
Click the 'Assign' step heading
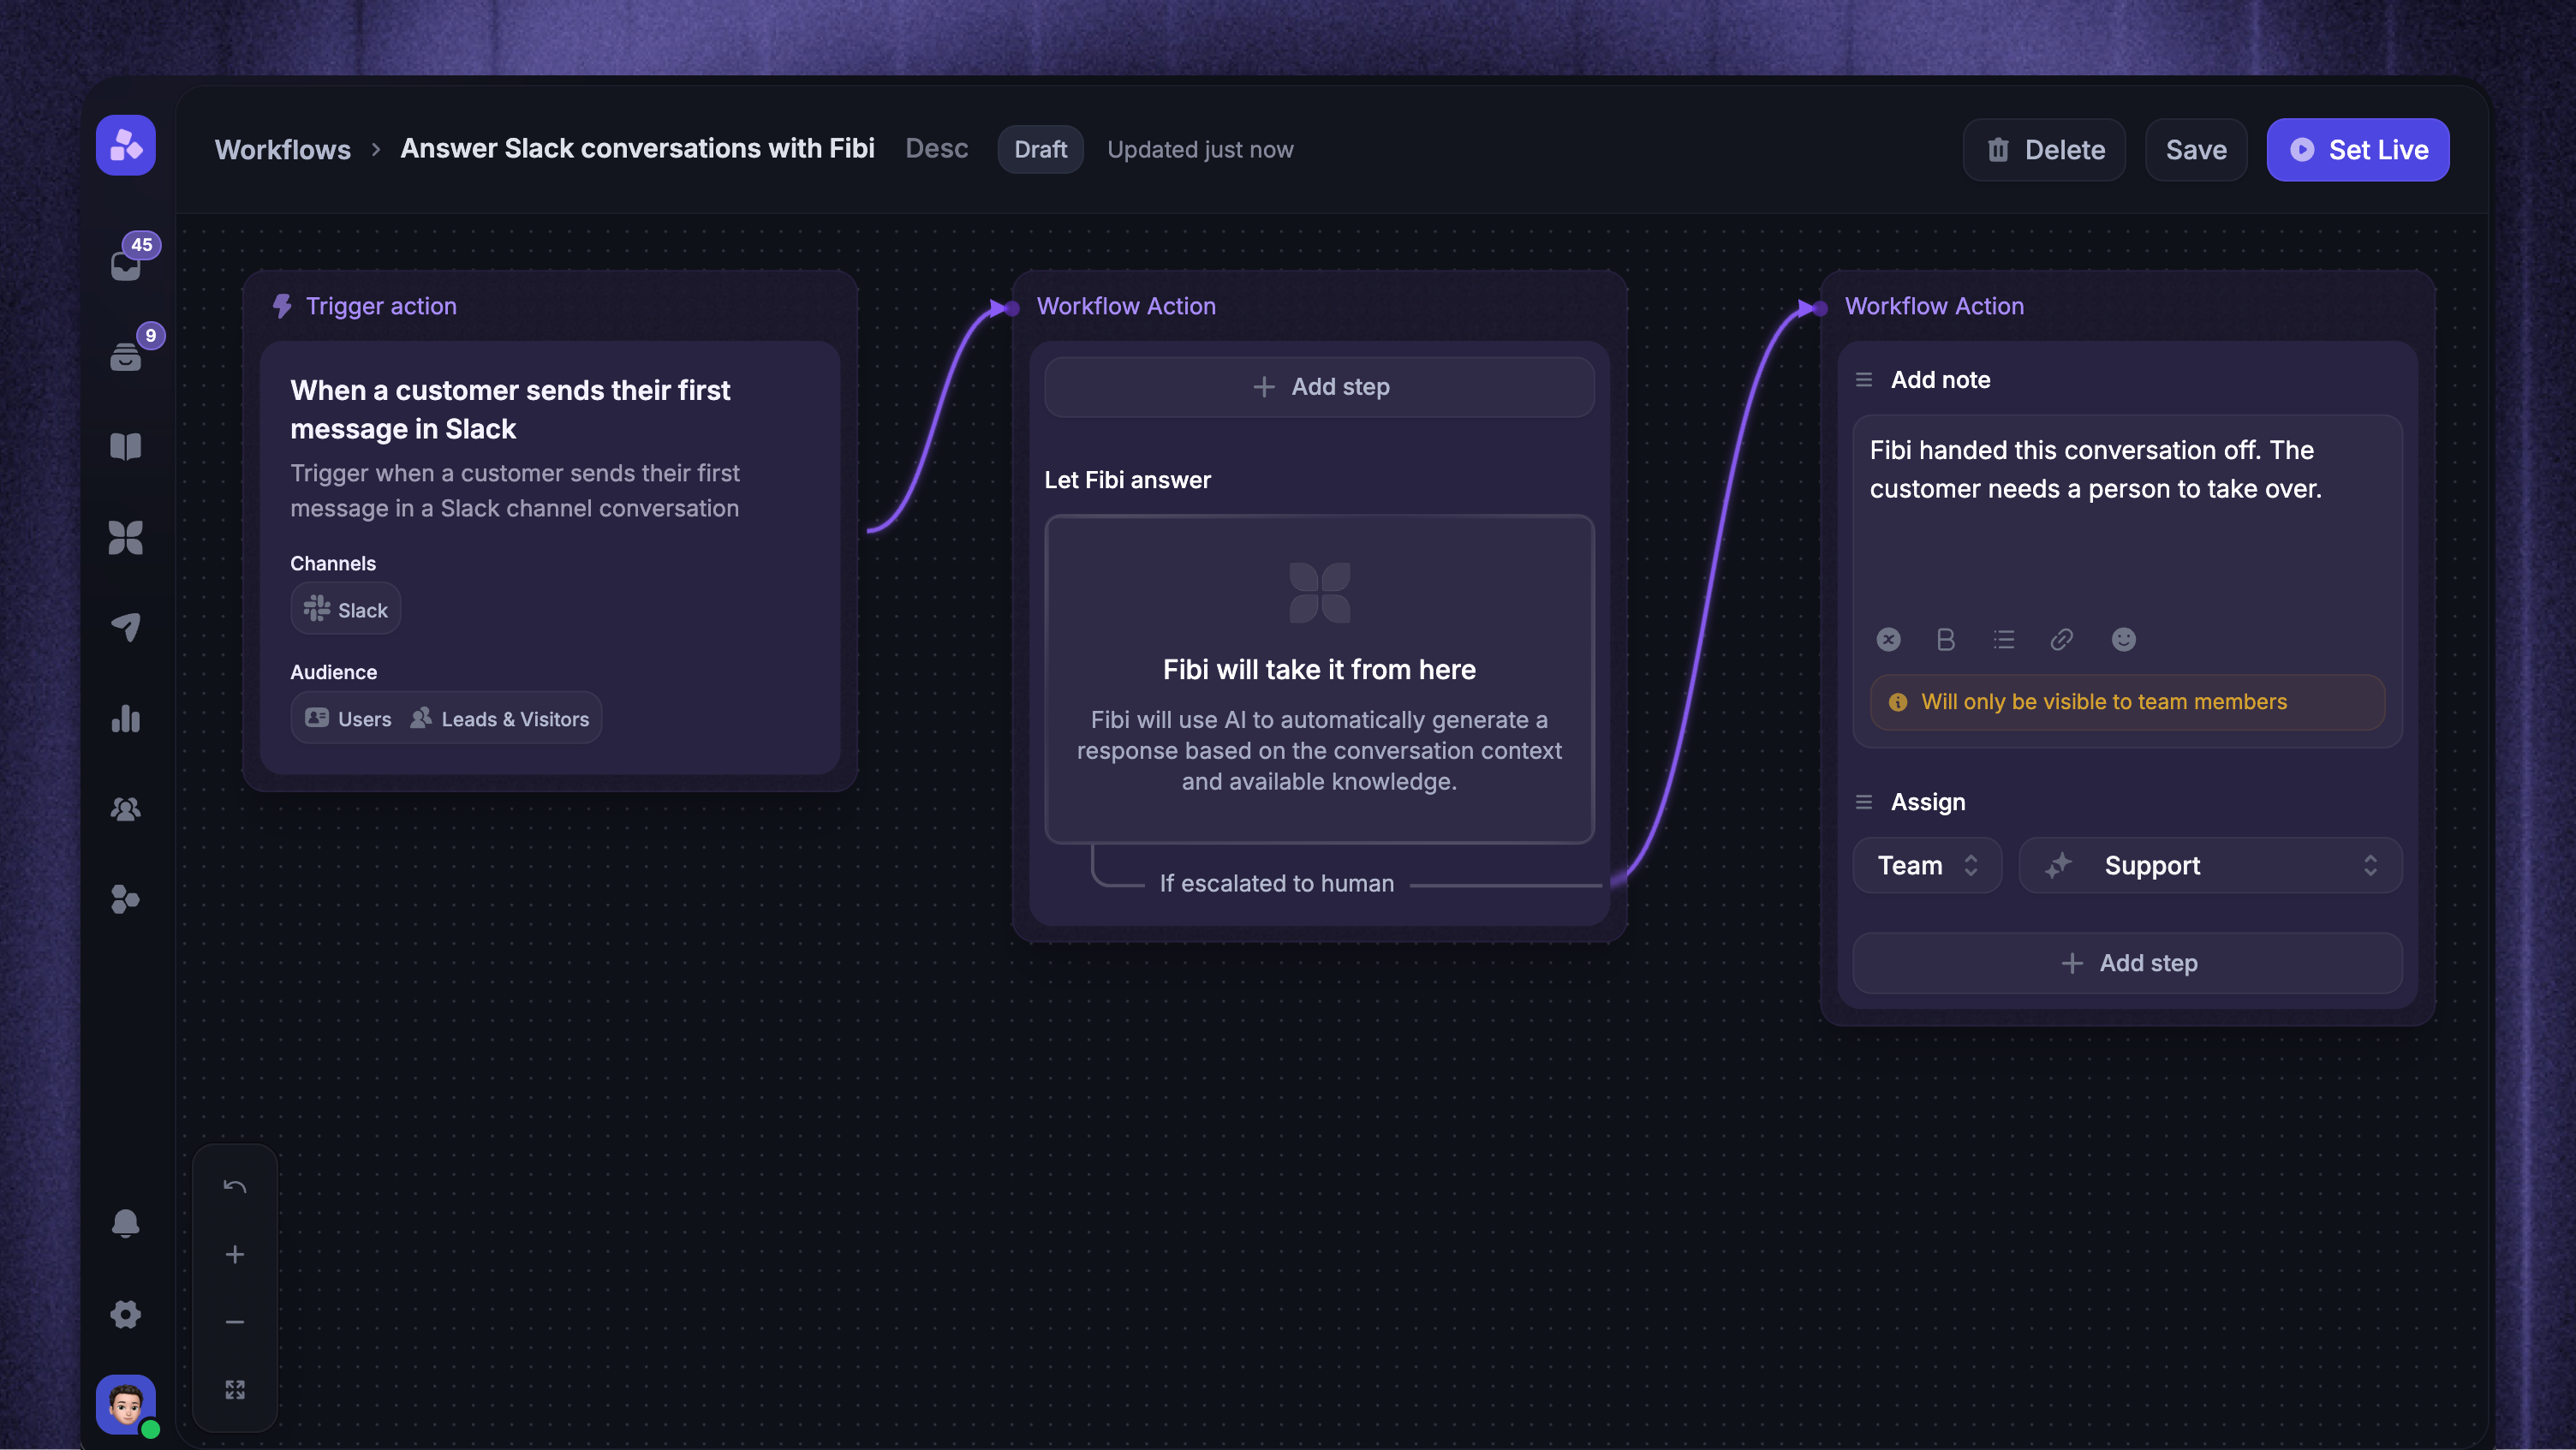(x=1928, y=802)
